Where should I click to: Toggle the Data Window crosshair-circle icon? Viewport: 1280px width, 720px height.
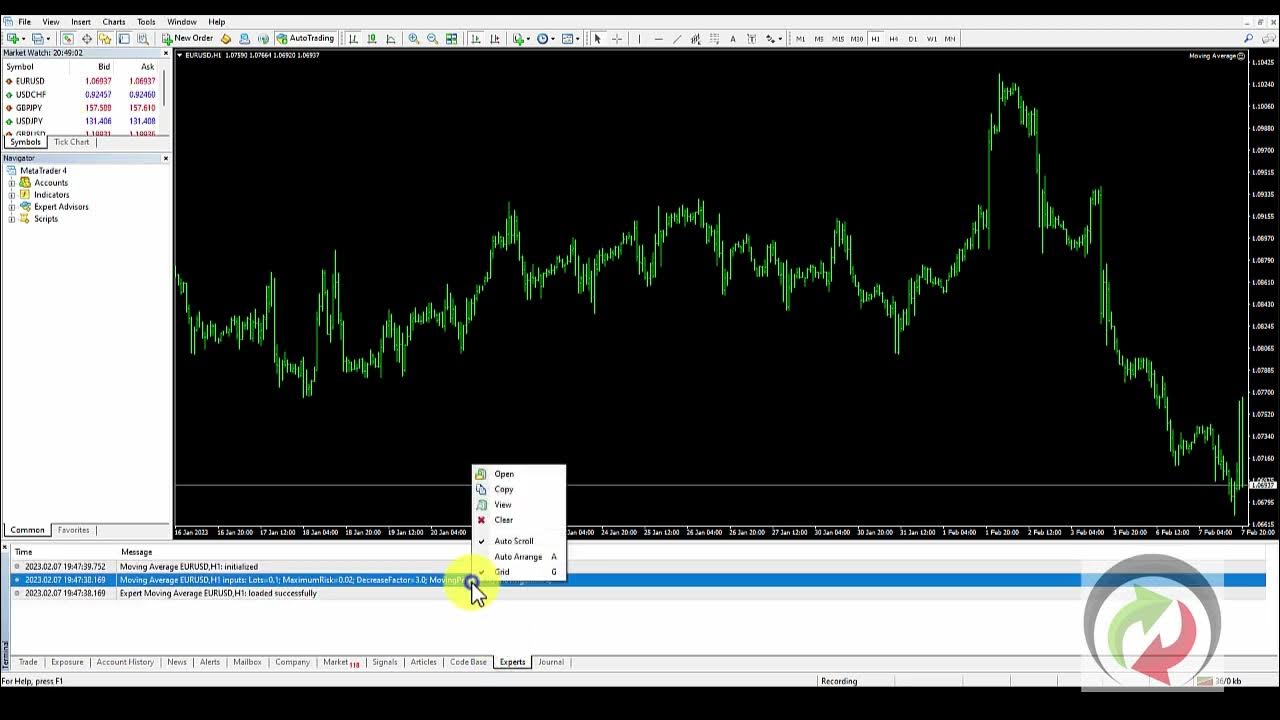(87, 39)
